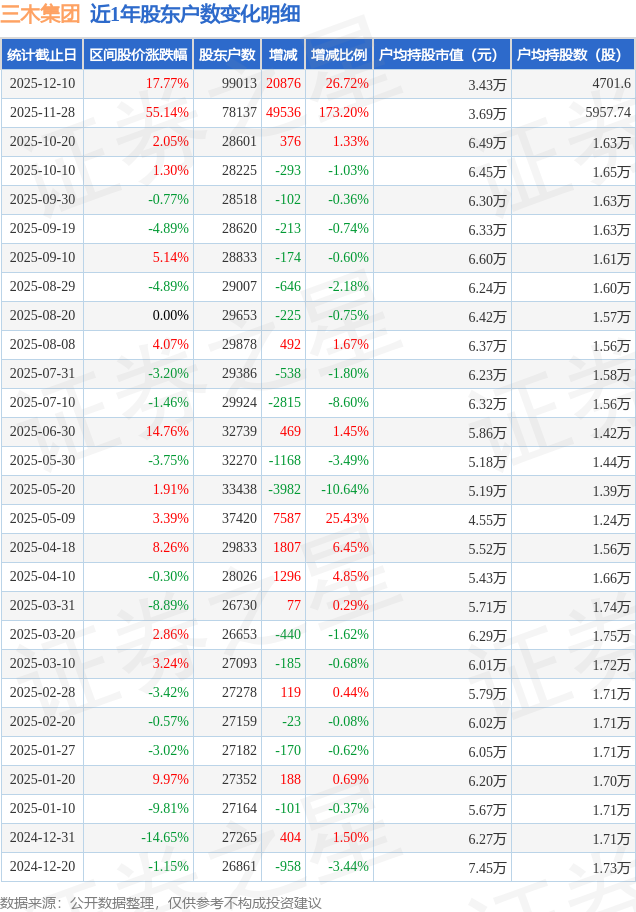The width and height of the screenshot is (636, 912).
Task: Click the 三木集团 title text
Action: pos(41,15)
